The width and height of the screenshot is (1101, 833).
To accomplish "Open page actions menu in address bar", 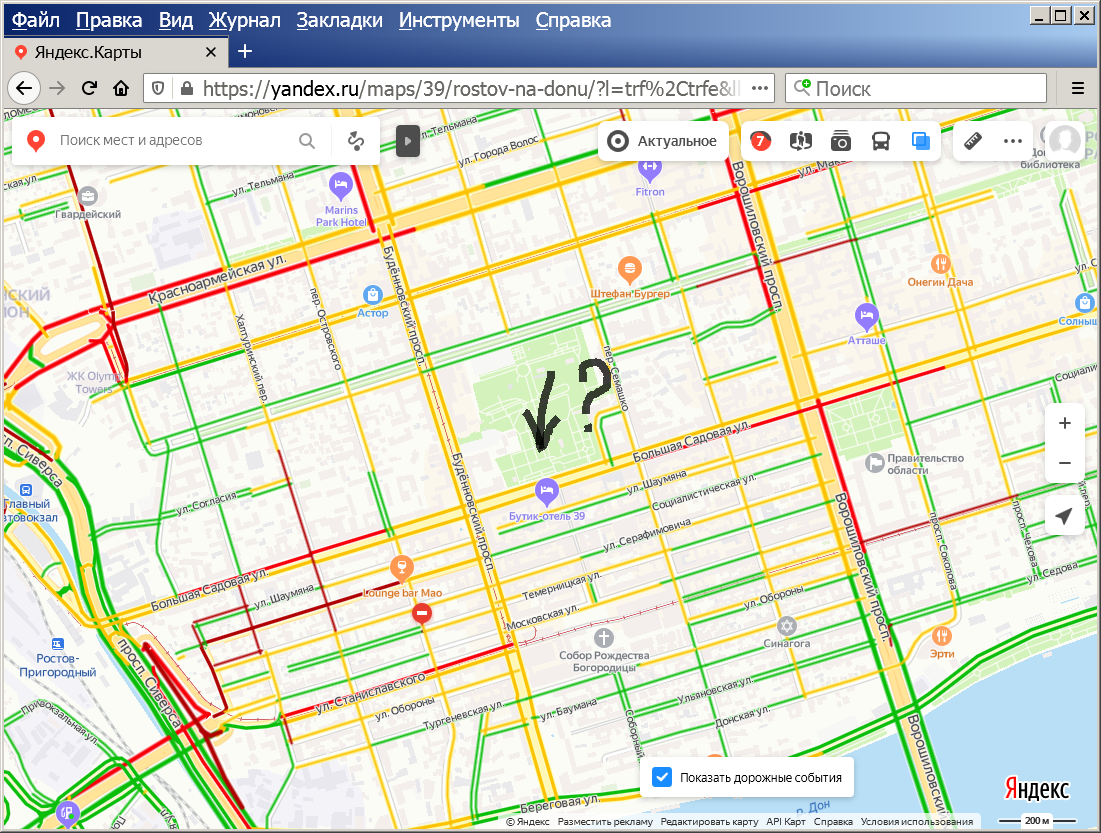I will [x=760, y=88].
